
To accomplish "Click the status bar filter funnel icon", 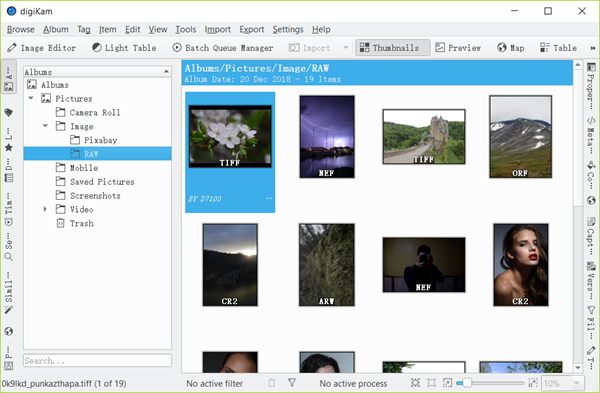I will click(x=292, y=383).
